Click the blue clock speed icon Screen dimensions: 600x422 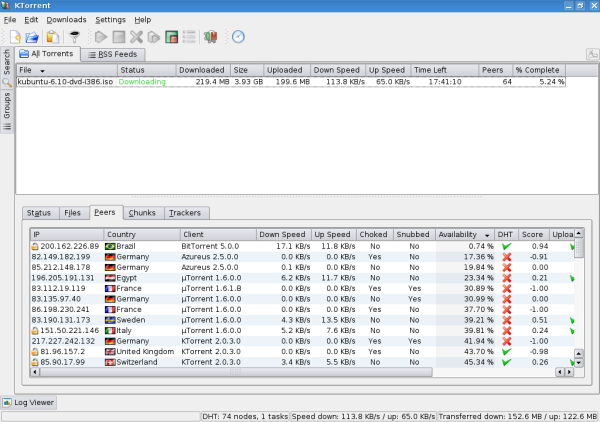238,37
